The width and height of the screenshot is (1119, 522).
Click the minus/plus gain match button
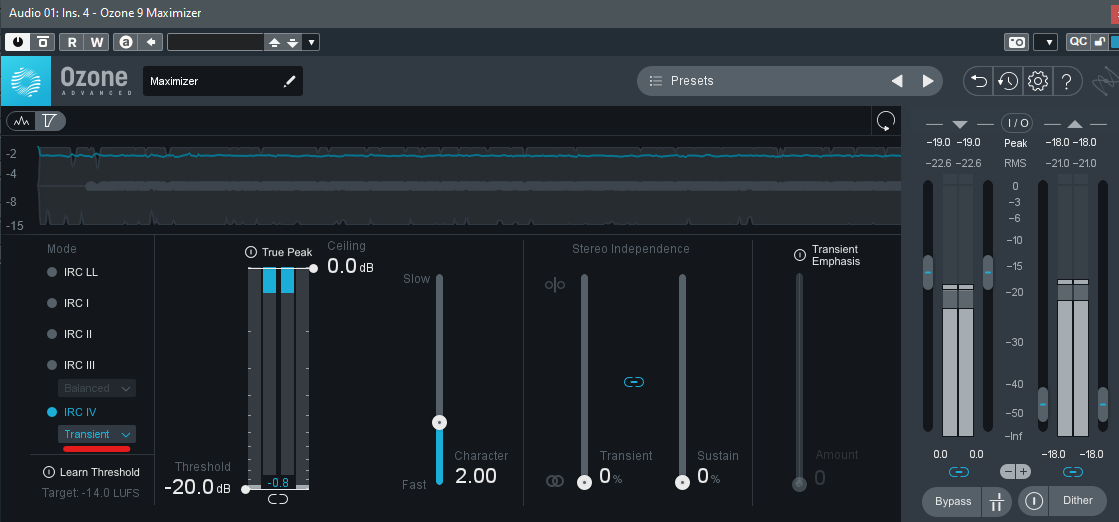click(1016, 471)
